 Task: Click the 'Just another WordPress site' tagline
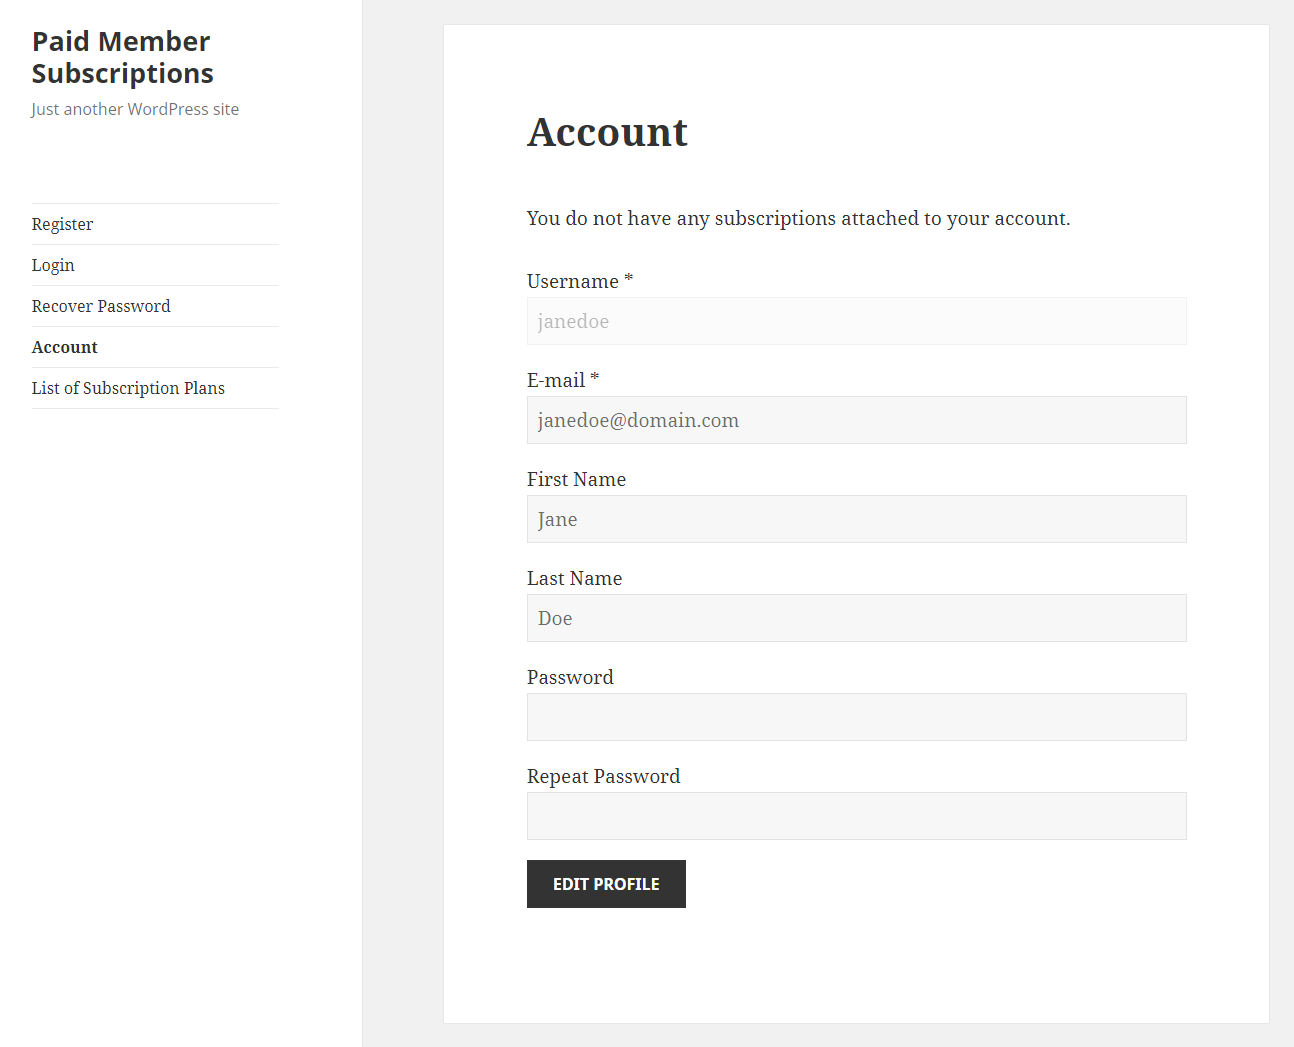tap(135, 109)
